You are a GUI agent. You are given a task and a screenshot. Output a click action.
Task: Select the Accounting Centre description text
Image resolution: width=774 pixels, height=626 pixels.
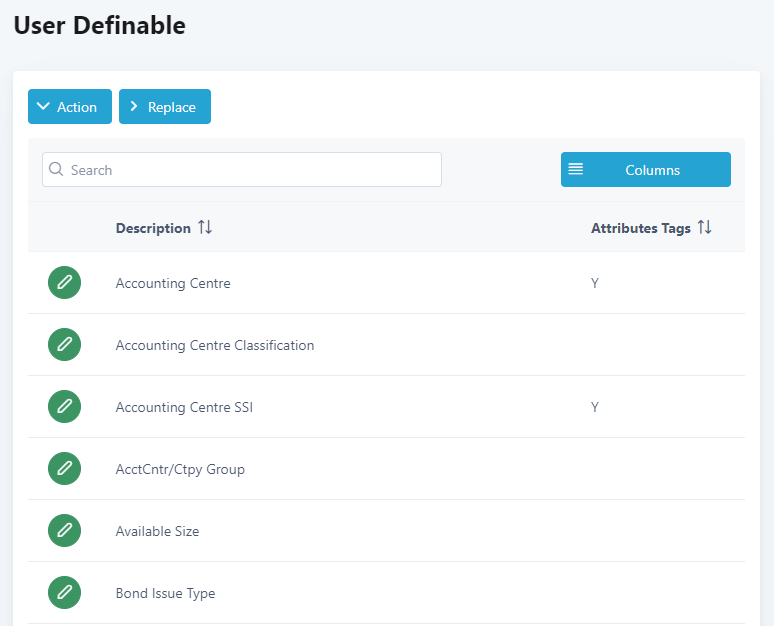click(173, 283)
